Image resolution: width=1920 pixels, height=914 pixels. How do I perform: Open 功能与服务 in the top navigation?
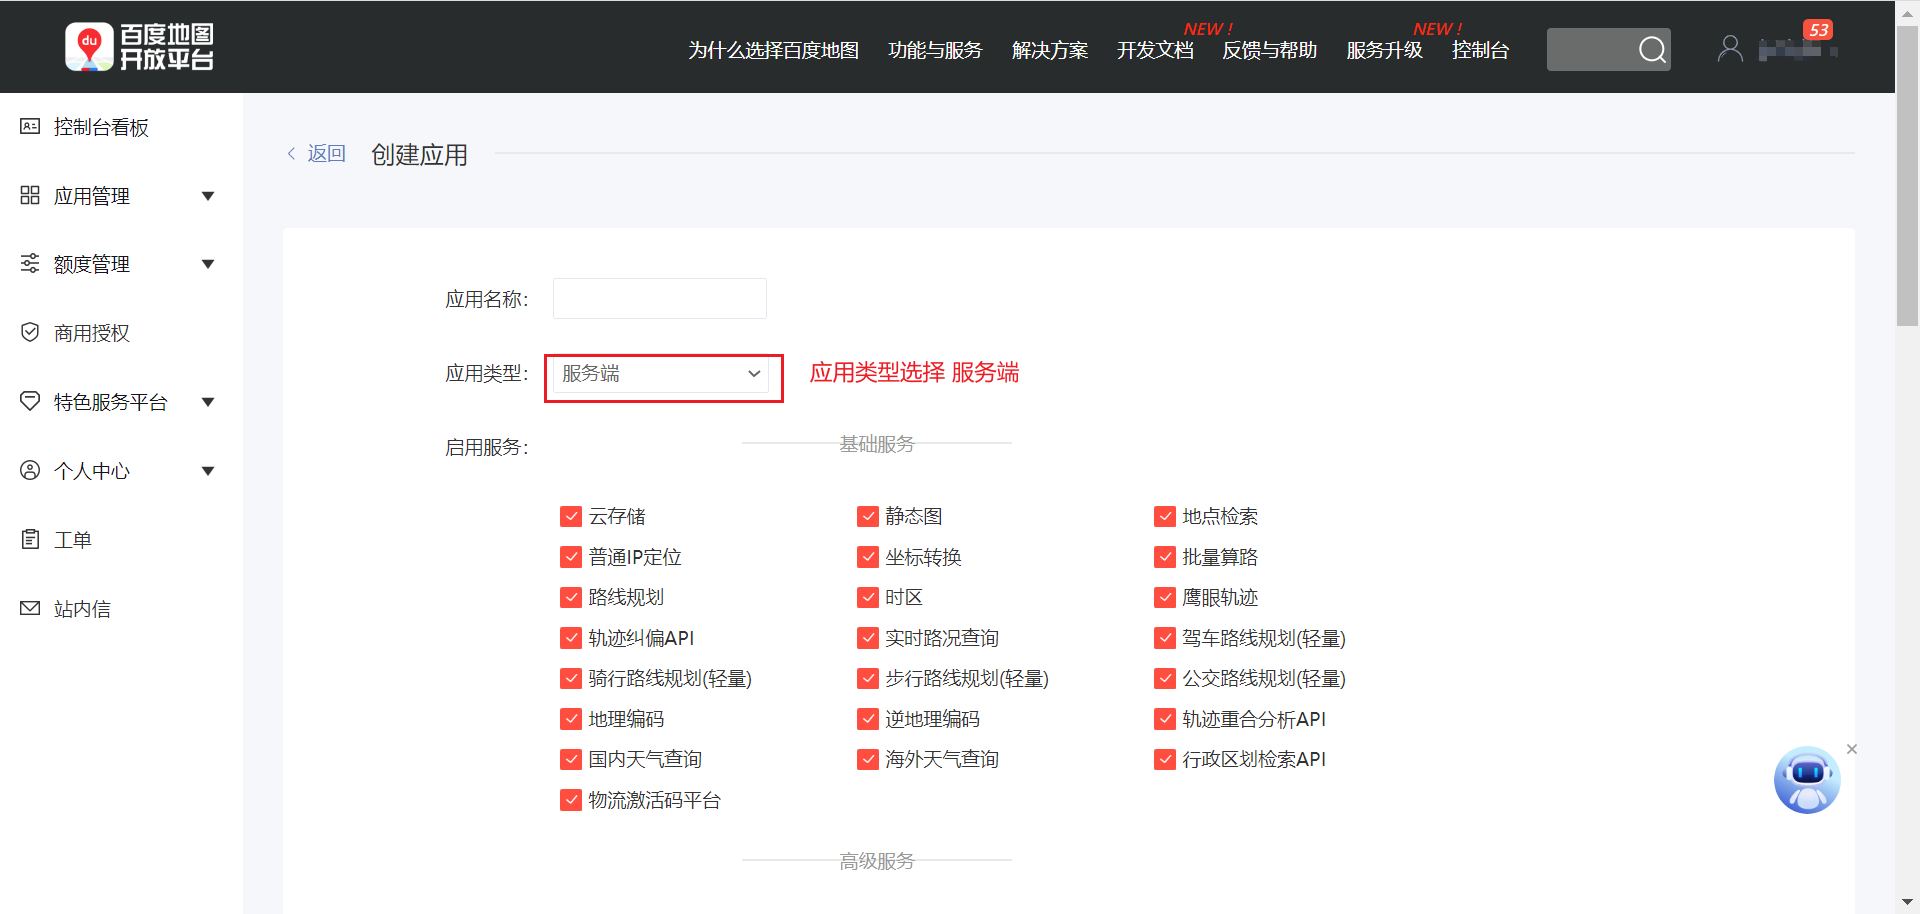click(x=935, y=50)
